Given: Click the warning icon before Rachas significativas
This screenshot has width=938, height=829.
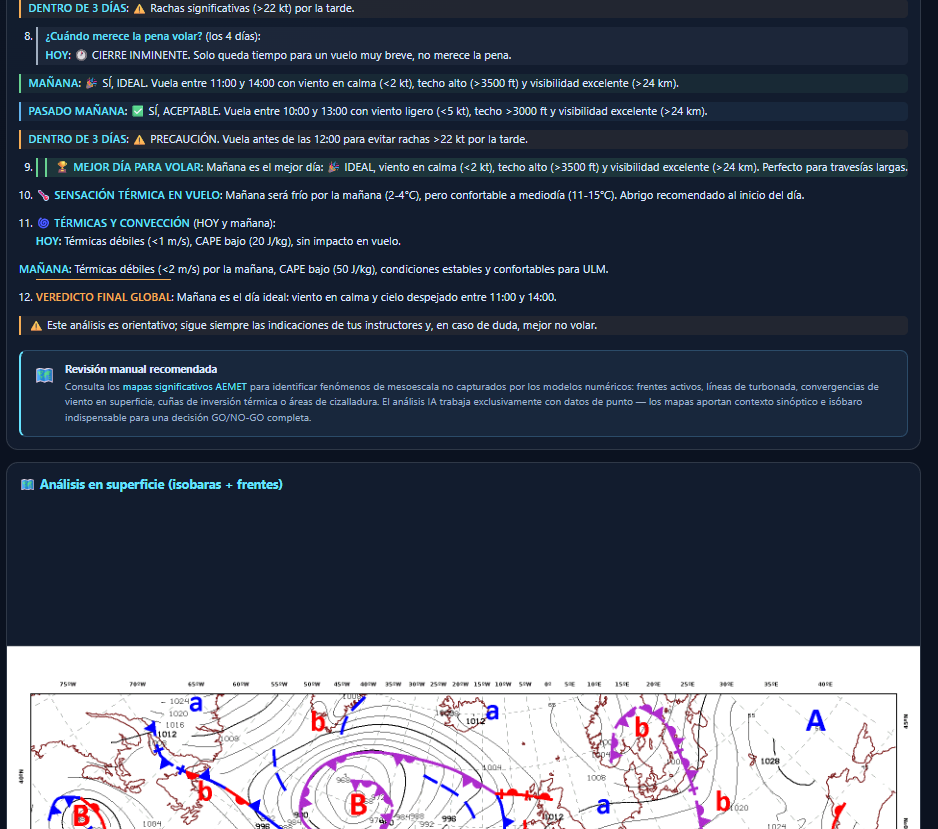Looking at the screenshot, I should (x=139, y=8).
